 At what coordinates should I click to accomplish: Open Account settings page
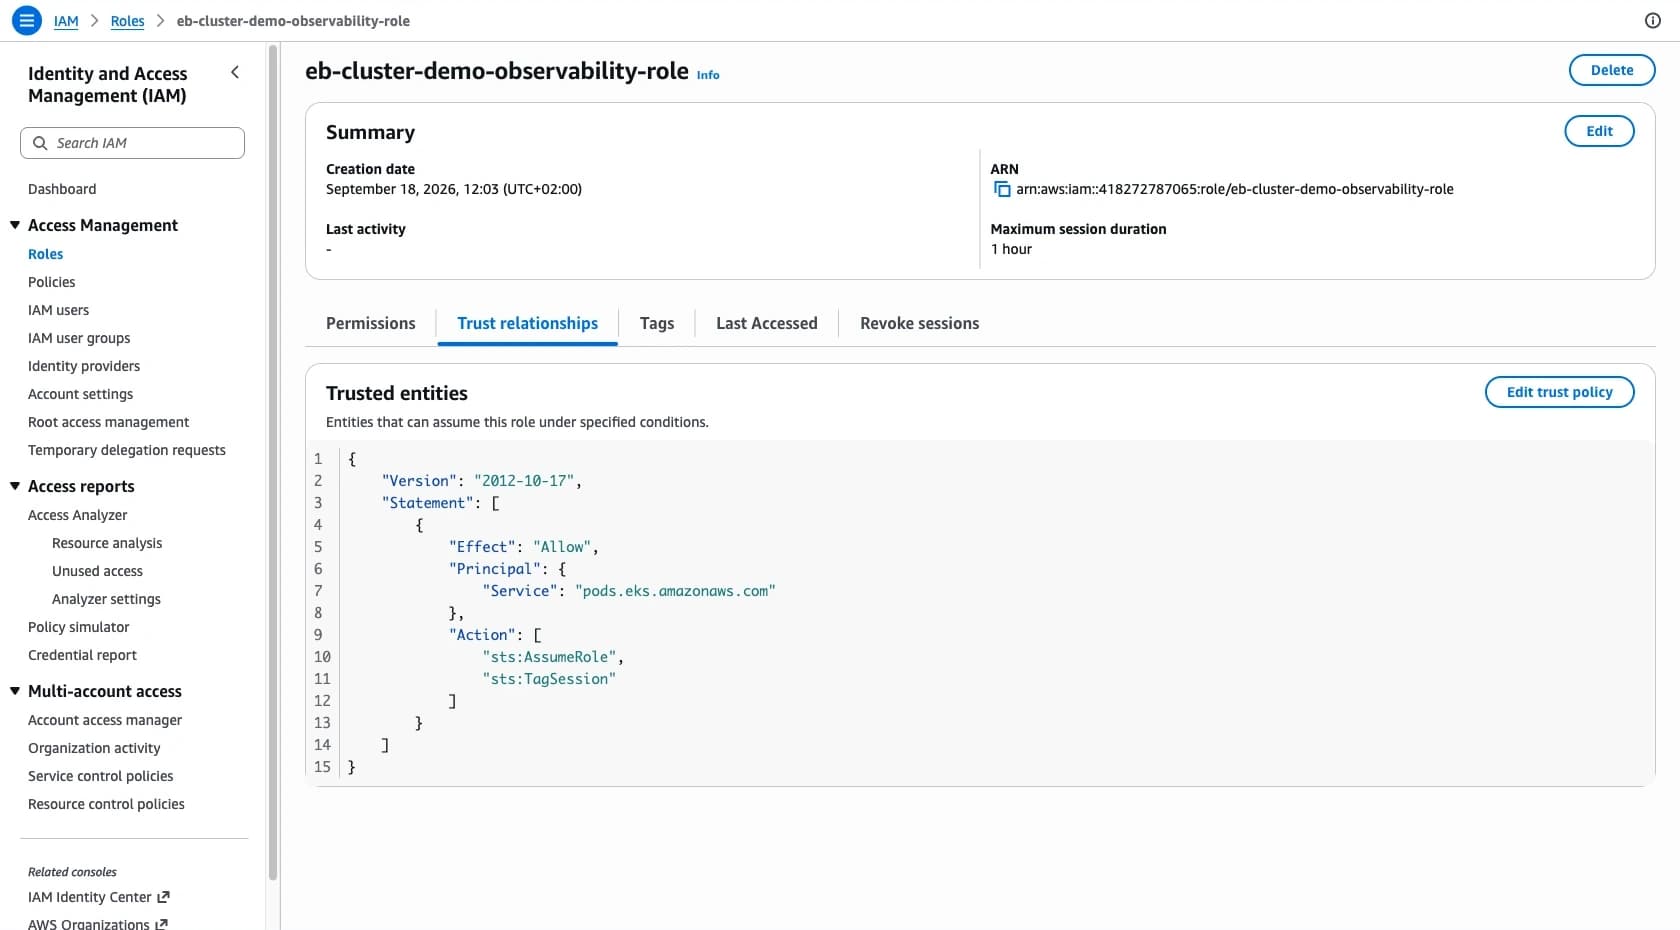coord(80,394)
